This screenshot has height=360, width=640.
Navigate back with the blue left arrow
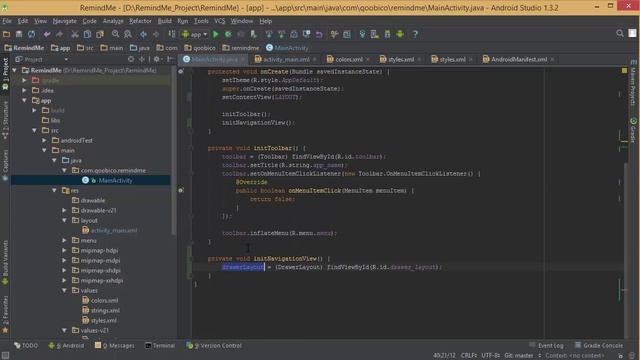pyautogui.click(x=143, y=34)
